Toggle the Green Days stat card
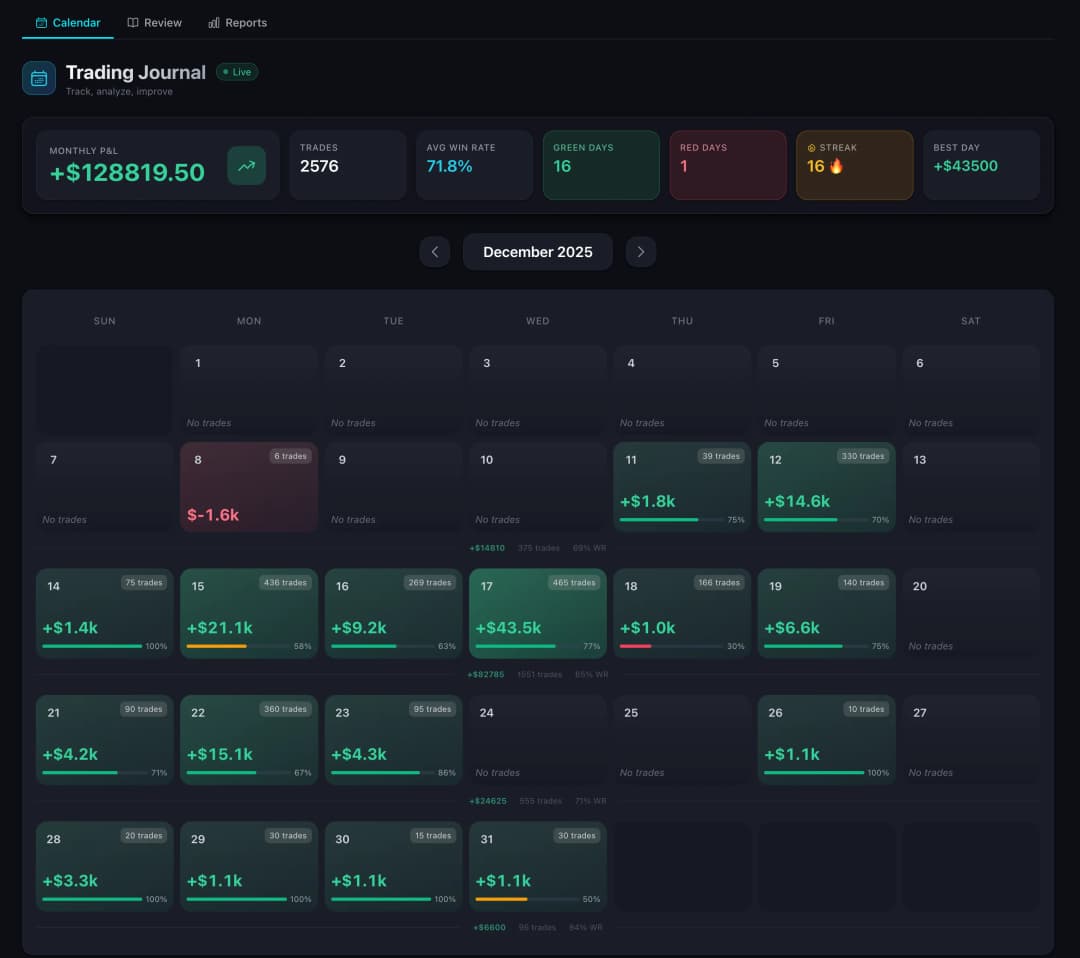1080x958 pixels. coord(601,165)
